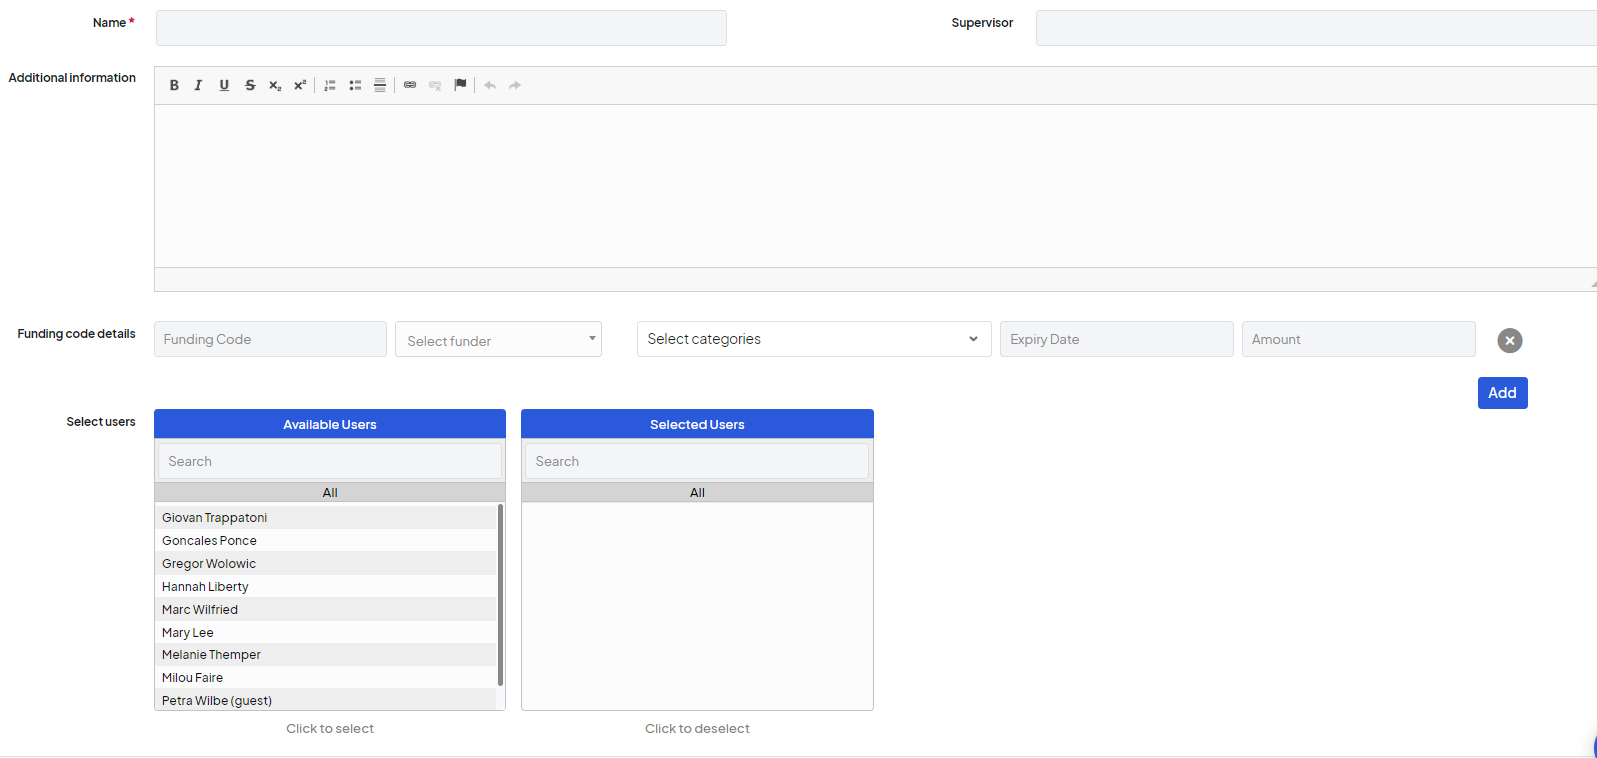The image size is (1597, 758).
Task: Pick Hannah Liberty from available users
Action: click(x=206, y=587)
